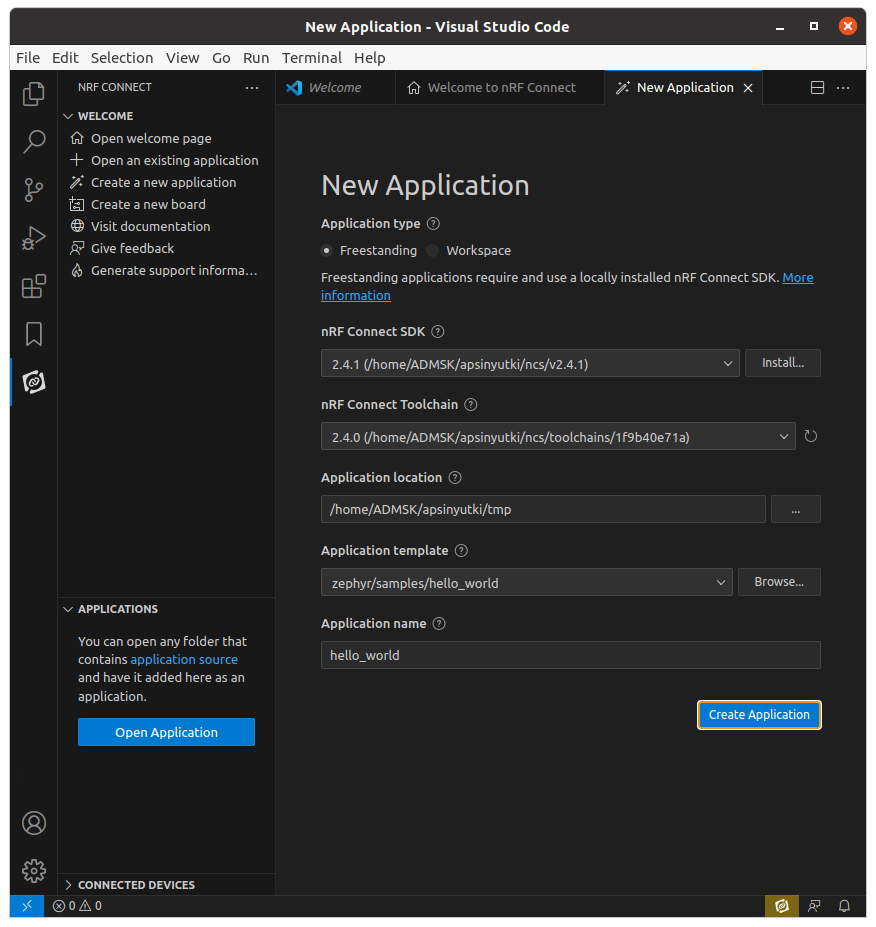Open the Accounts menu icon
Viewport: 876px width, 927px height.
tap(34, 823)
